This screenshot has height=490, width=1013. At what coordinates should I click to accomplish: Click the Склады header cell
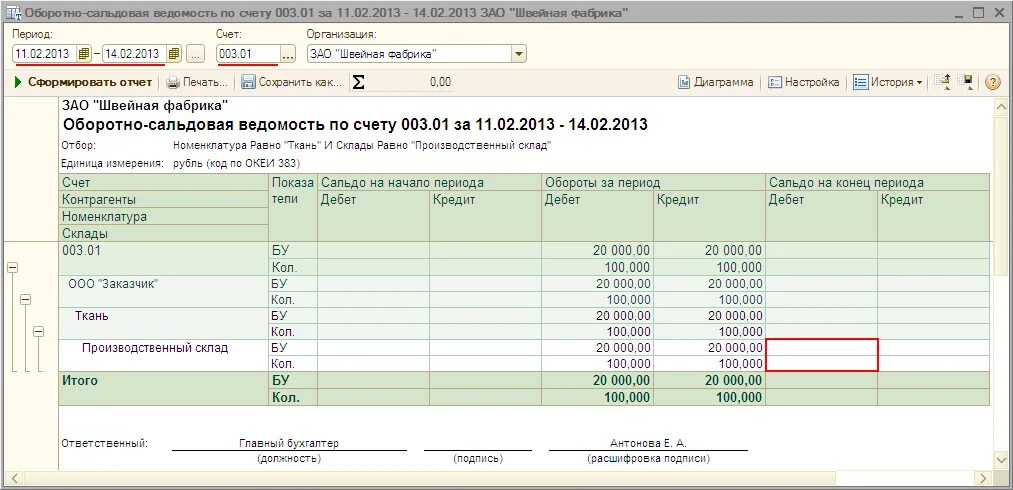coord(163,233)
